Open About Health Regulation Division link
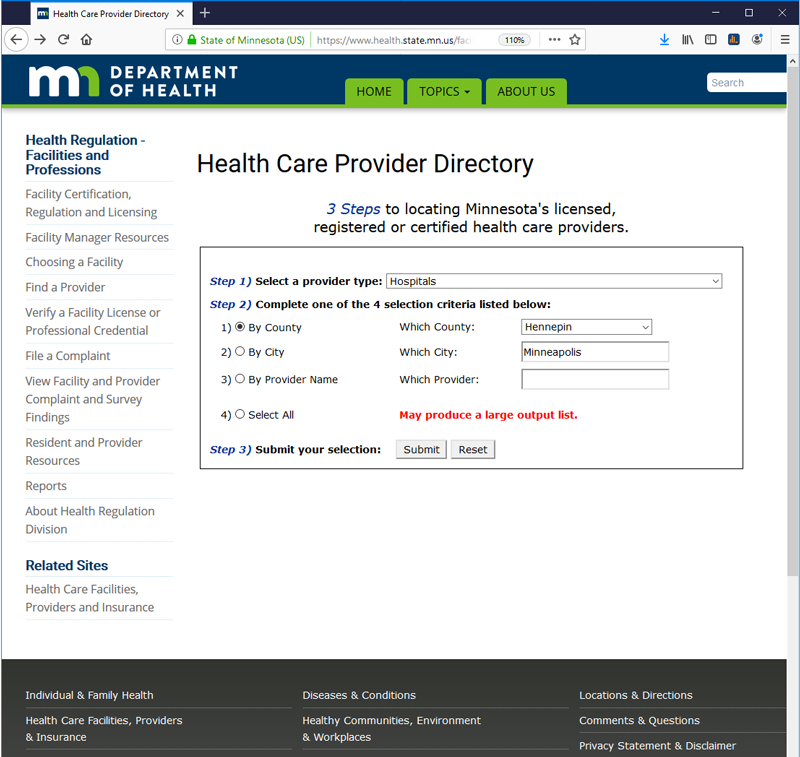The height and width of the screenshot is (757, 800). click(90, 520)
